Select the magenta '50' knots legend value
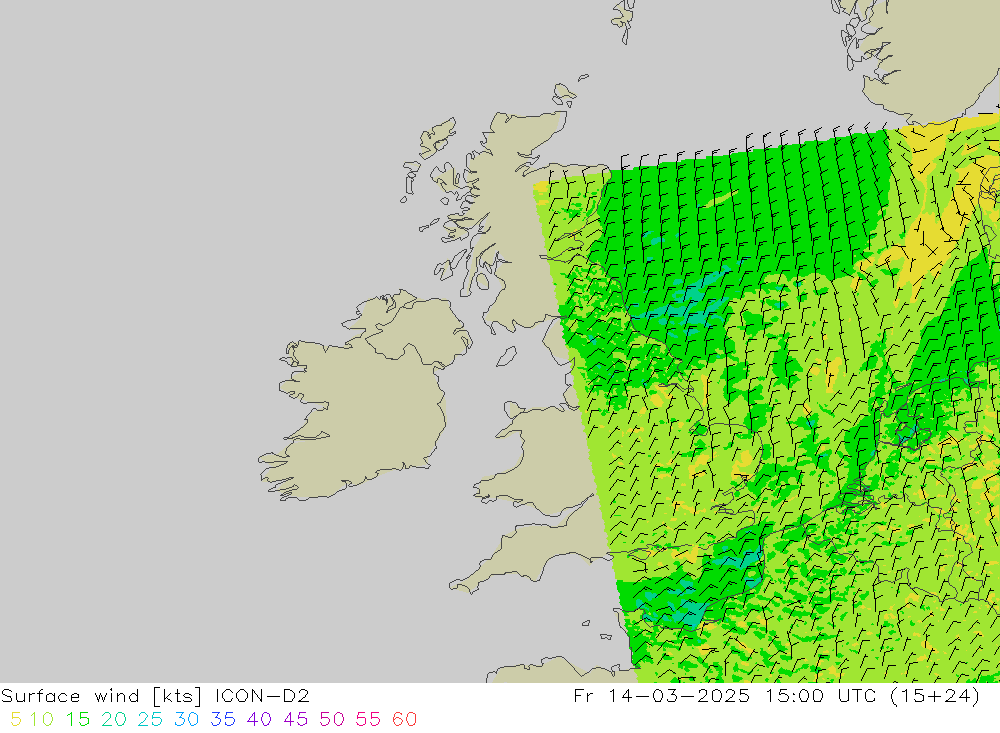Image resolution: width=1000 pixels, height=733 pixels. 332,719
